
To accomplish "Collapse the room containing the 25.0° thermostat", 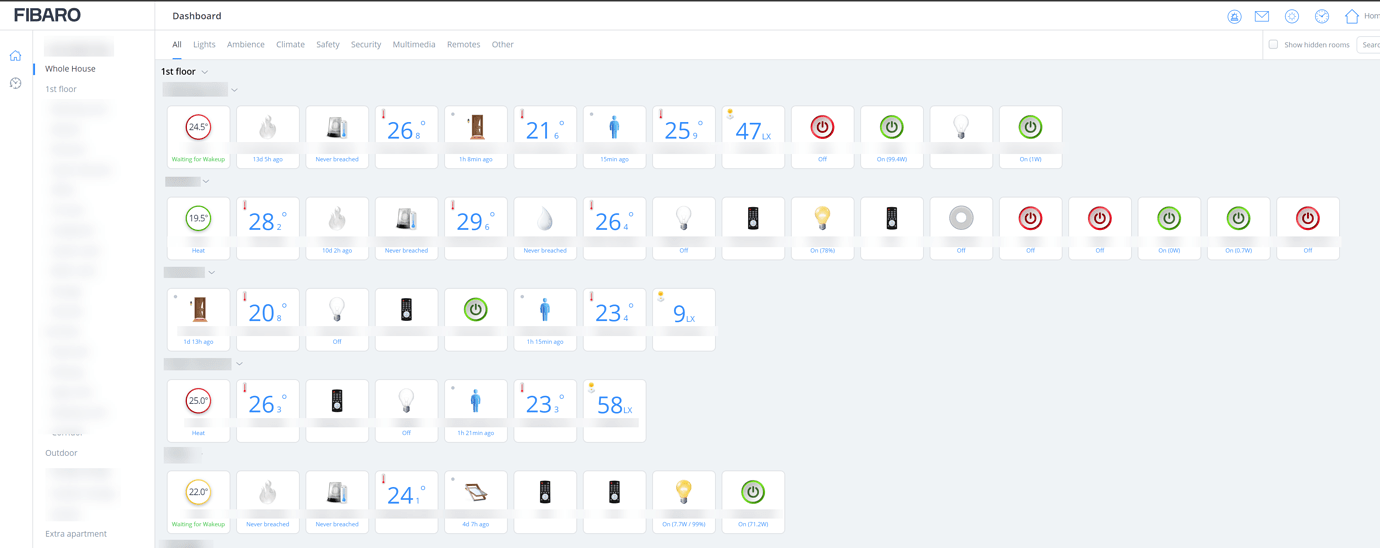I will coord(239,364).
